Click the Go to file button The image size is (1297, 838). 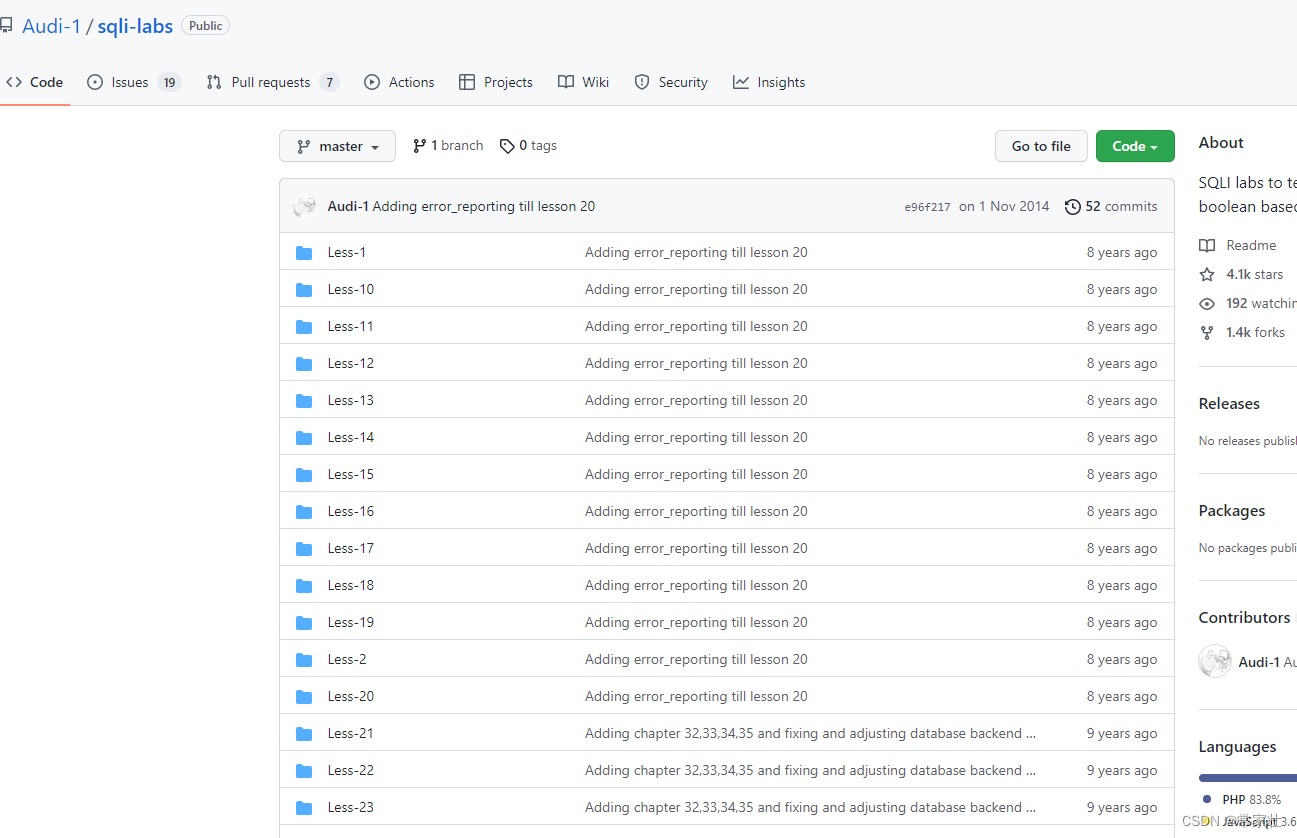[1041, 146]
